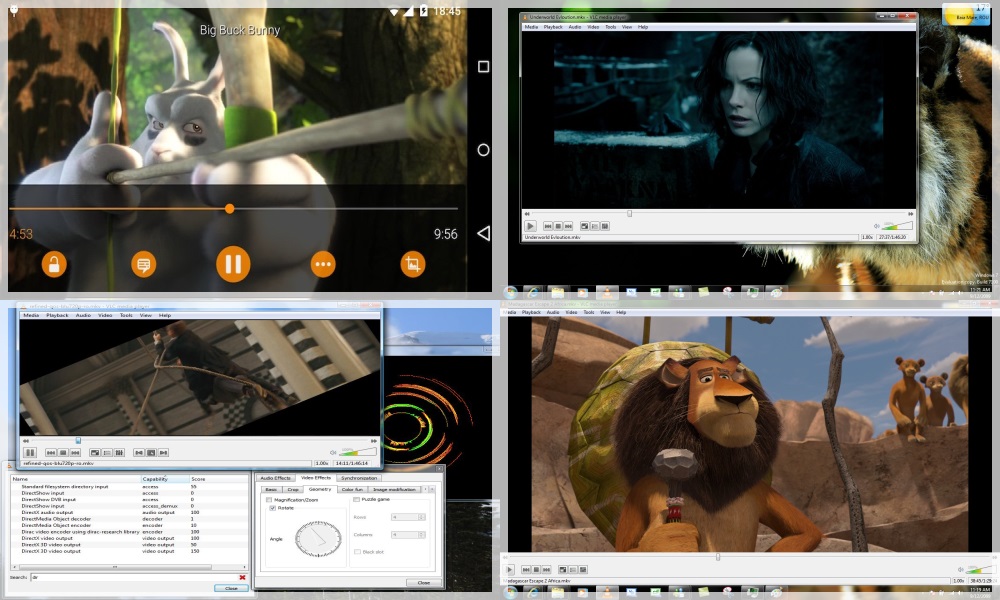1000x600 pixels.
Task: Open Media menu in Underworld Evolution window
Action: click(x=531, y=27)
